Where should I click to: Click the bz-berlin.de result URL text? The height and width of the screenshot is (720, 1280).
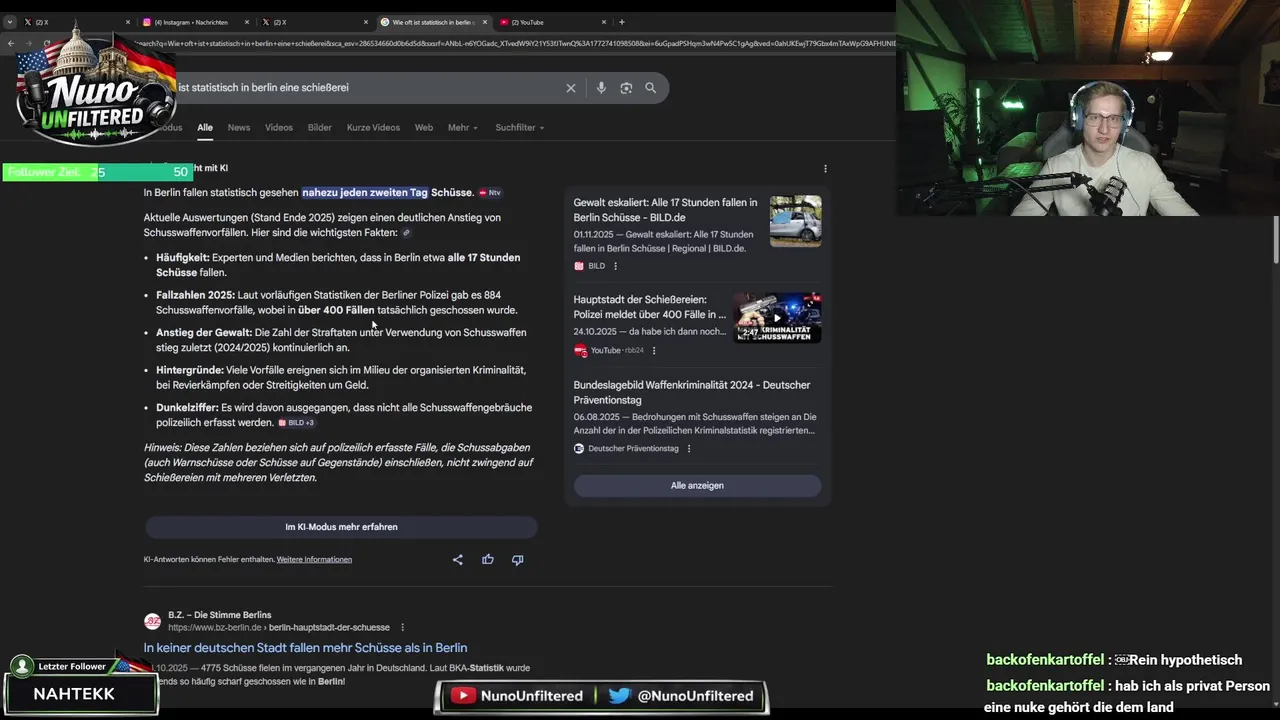coord(279,628)
